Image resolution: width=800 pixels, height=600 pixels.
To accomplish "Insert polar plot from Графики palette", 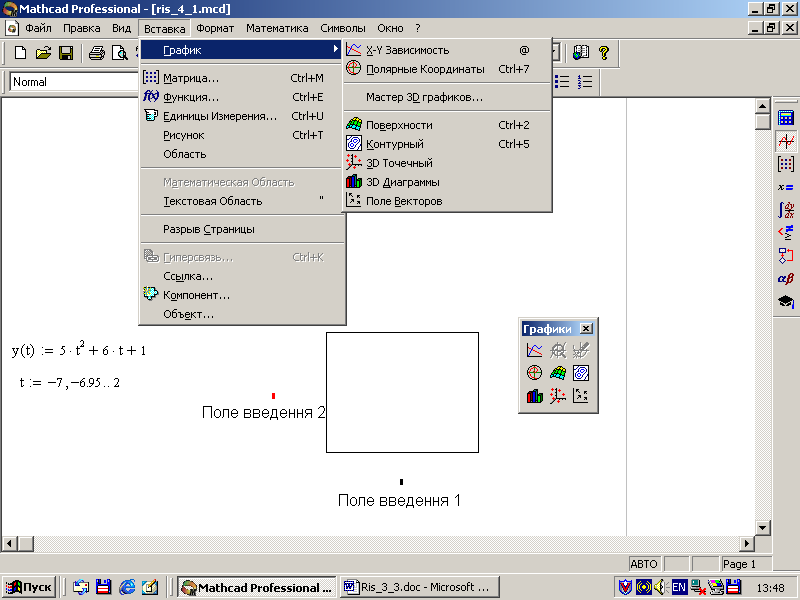I will [535, 372].
